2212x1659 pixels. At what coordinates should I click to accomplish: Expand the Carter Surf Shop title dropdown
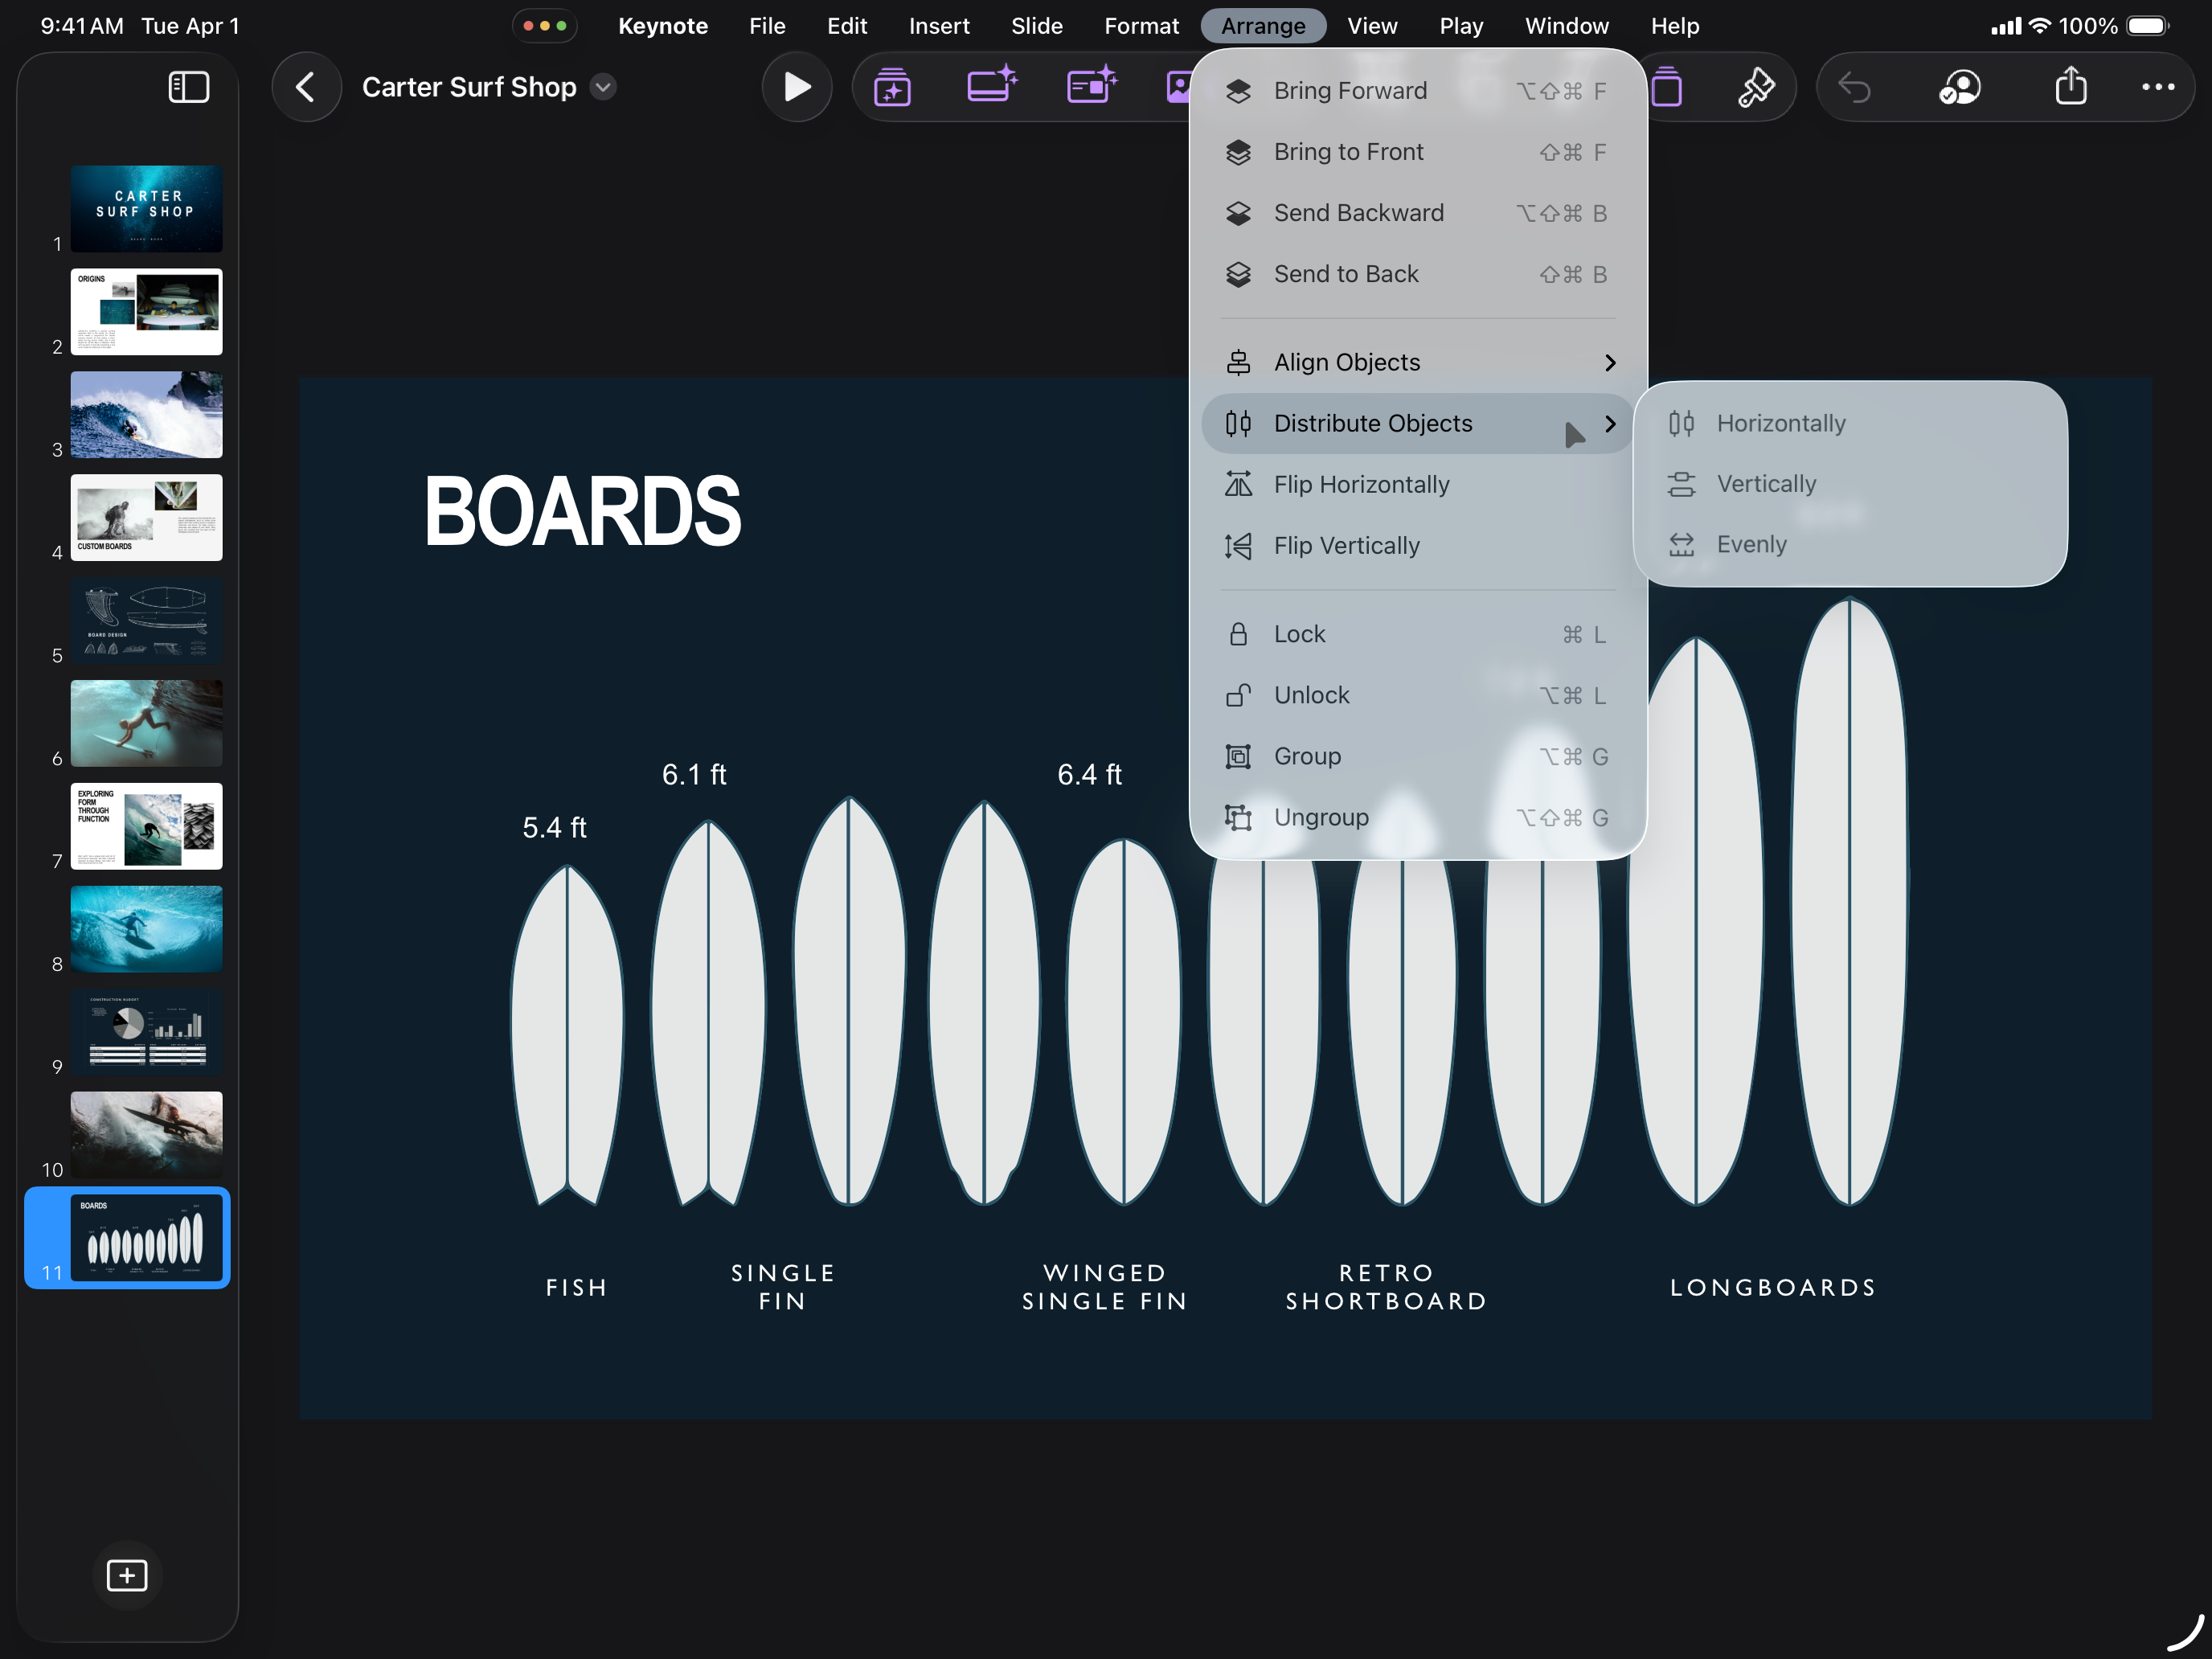(x=603, y=87)
